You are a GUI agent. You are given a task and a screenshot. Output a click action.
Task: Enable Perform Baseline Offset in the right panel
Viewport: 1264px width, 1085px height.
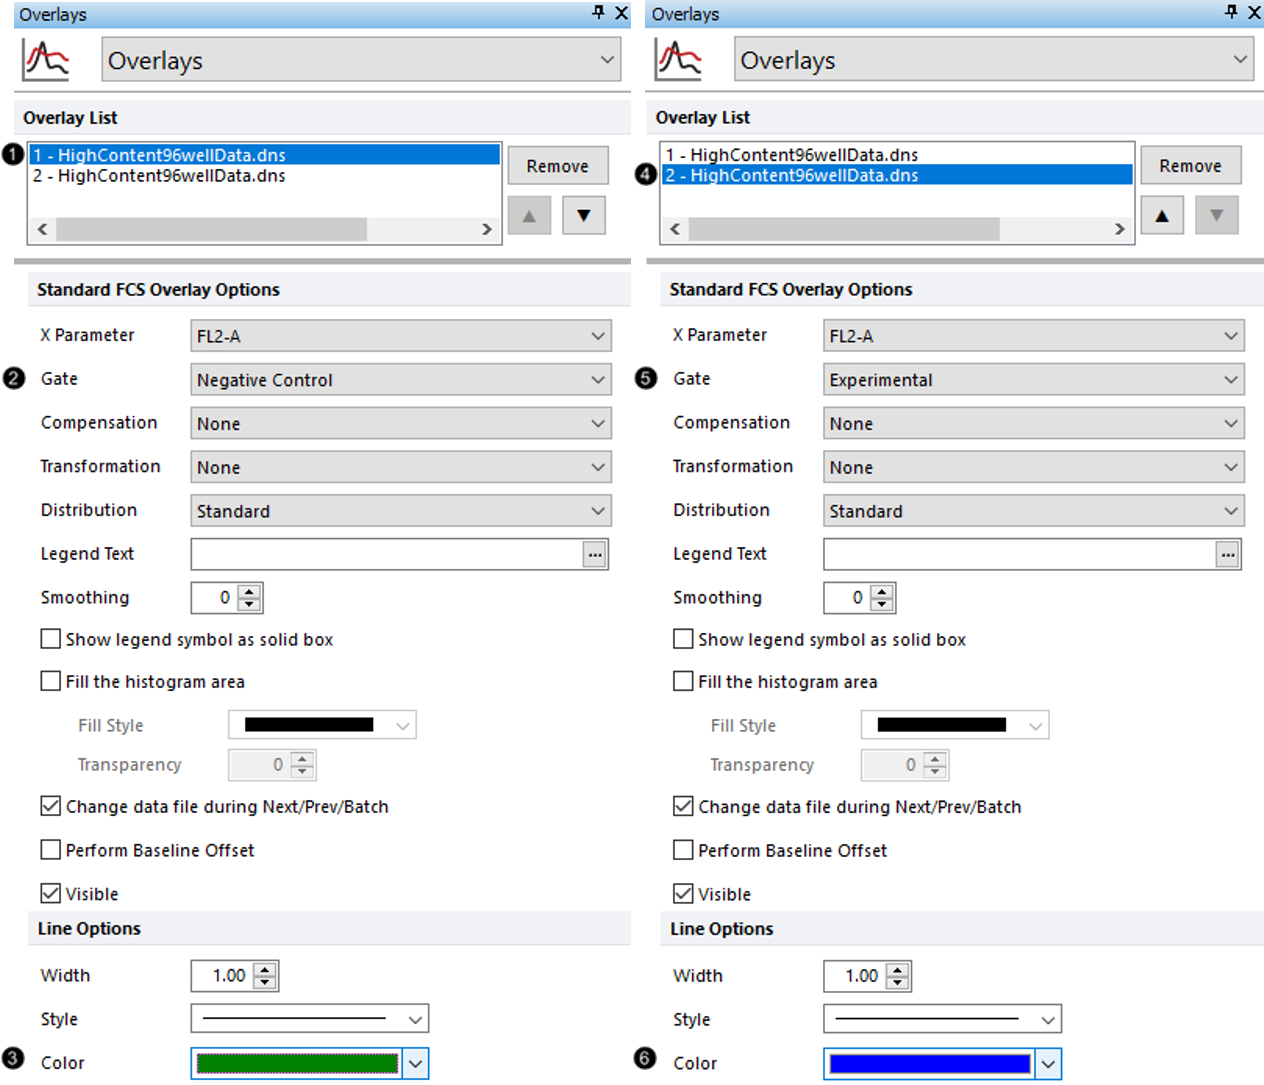pos(684,850)
